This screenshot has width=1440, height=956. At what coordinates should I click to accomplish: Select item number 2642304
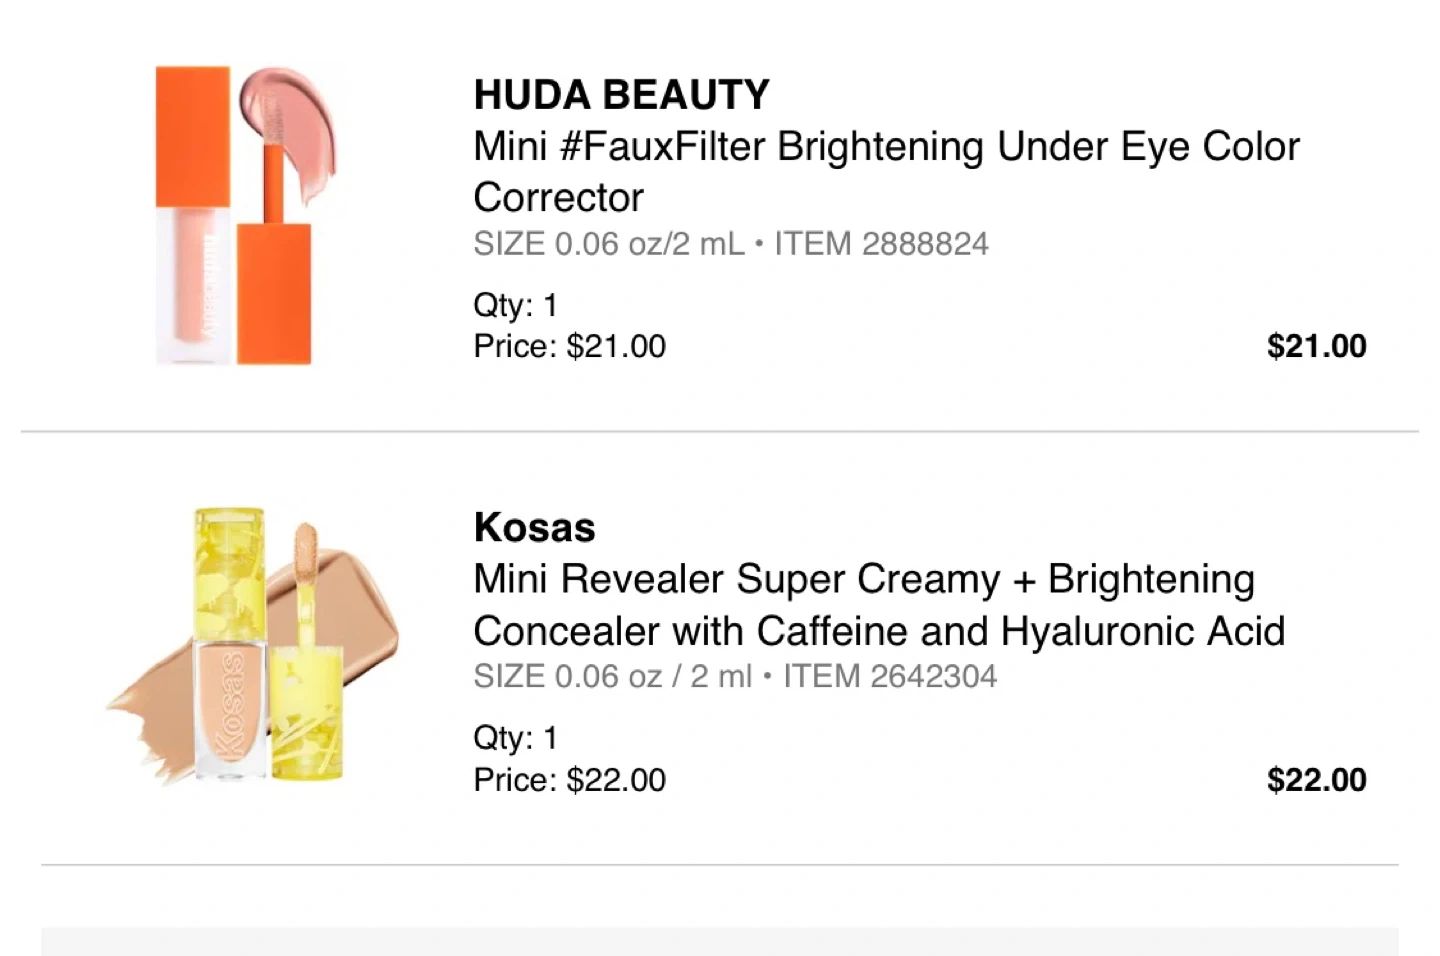tap(890, 677)
